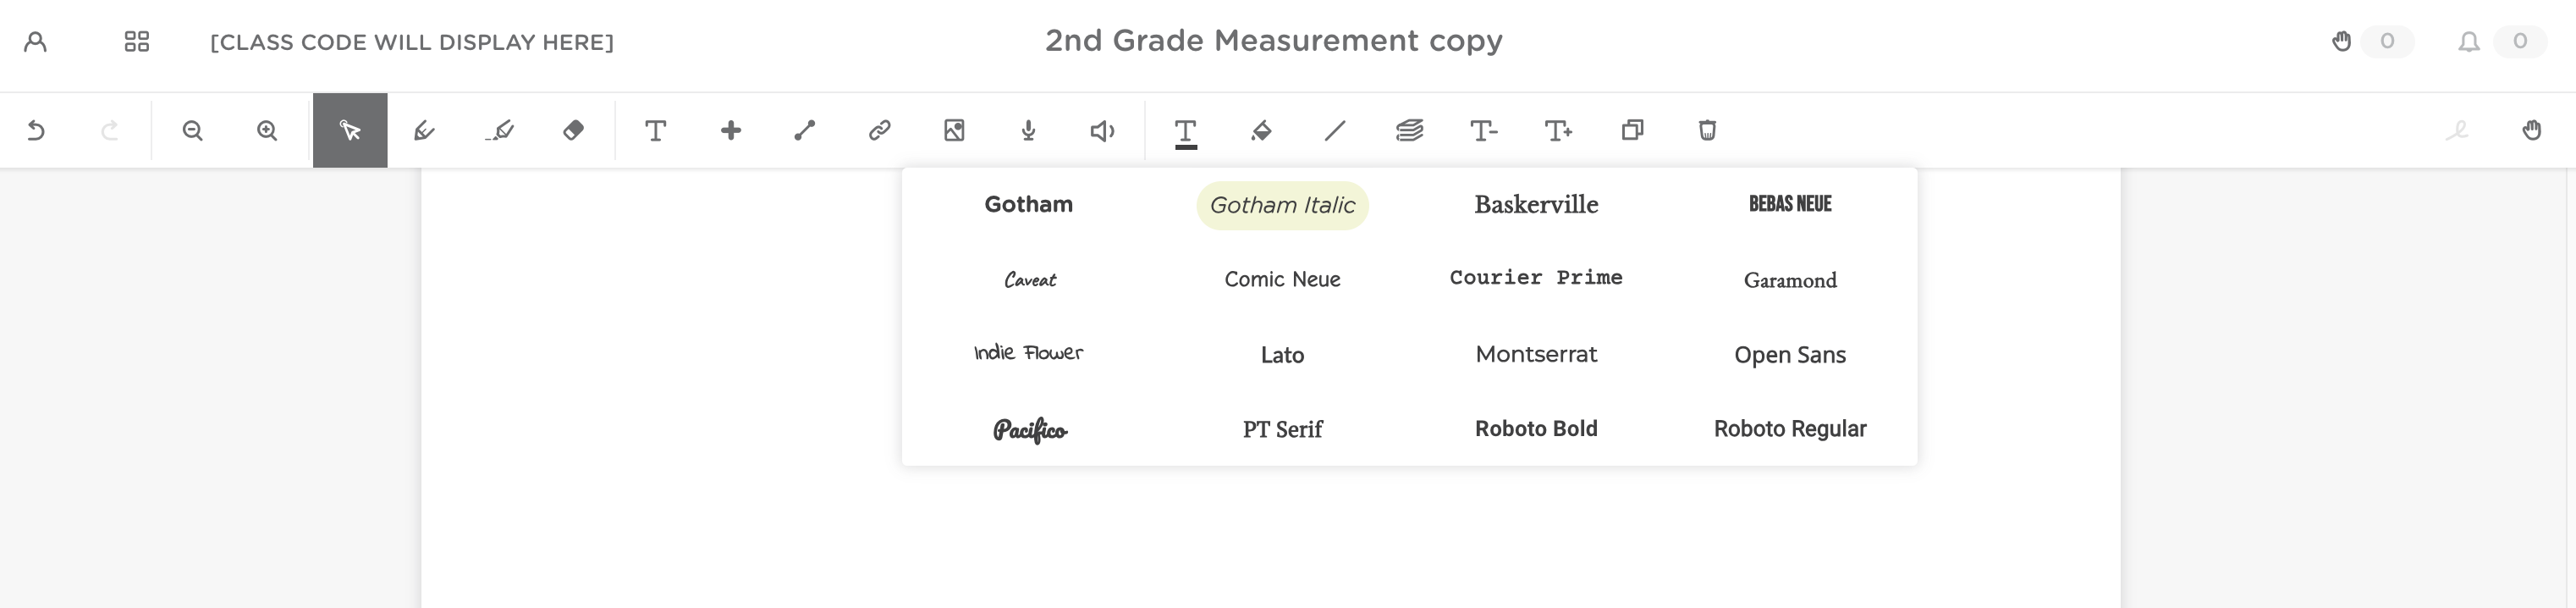Viewport: 2576px width, 608px height.
Task: Click the insert image icon
Action: 954,131
